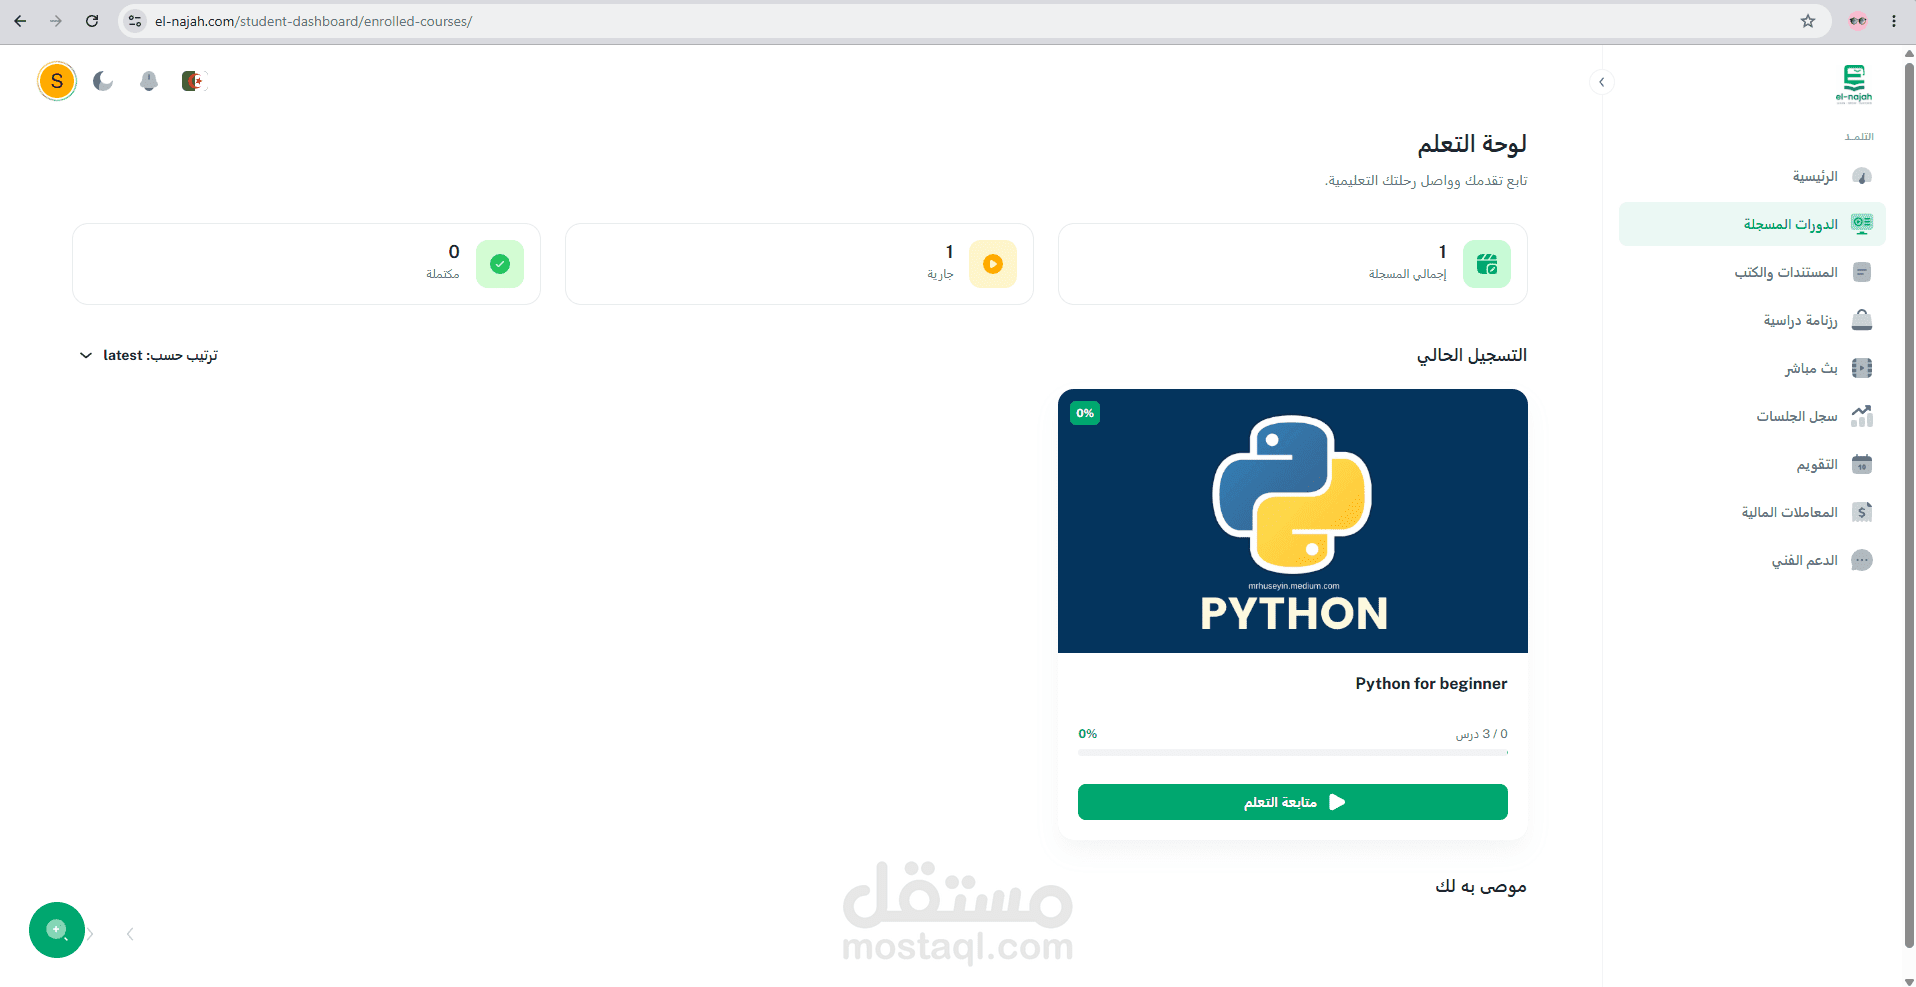View site information icon in address bar
Screen dimensions: 1916x987
[x=135, y=21]
